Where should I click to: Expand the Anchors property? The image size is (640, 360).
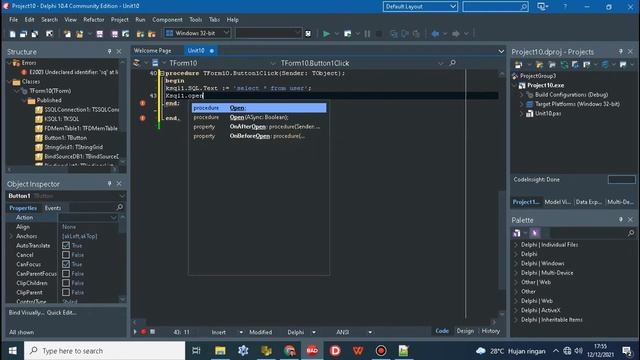(x=11, y=236)
